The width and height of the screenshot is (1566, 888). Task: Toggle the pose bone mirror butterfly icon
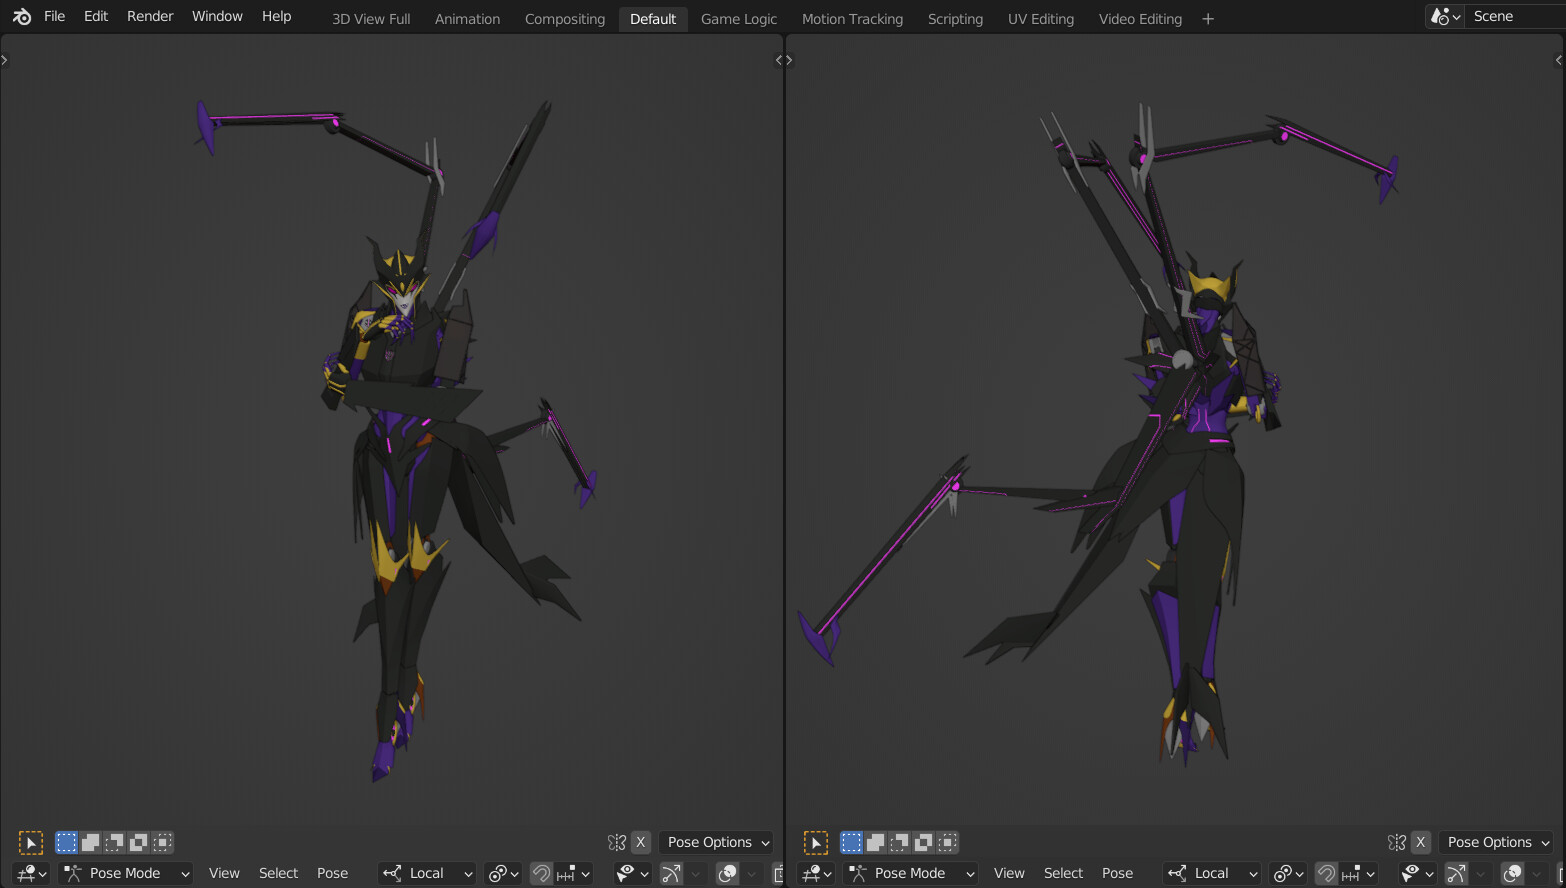coord(618,842)
